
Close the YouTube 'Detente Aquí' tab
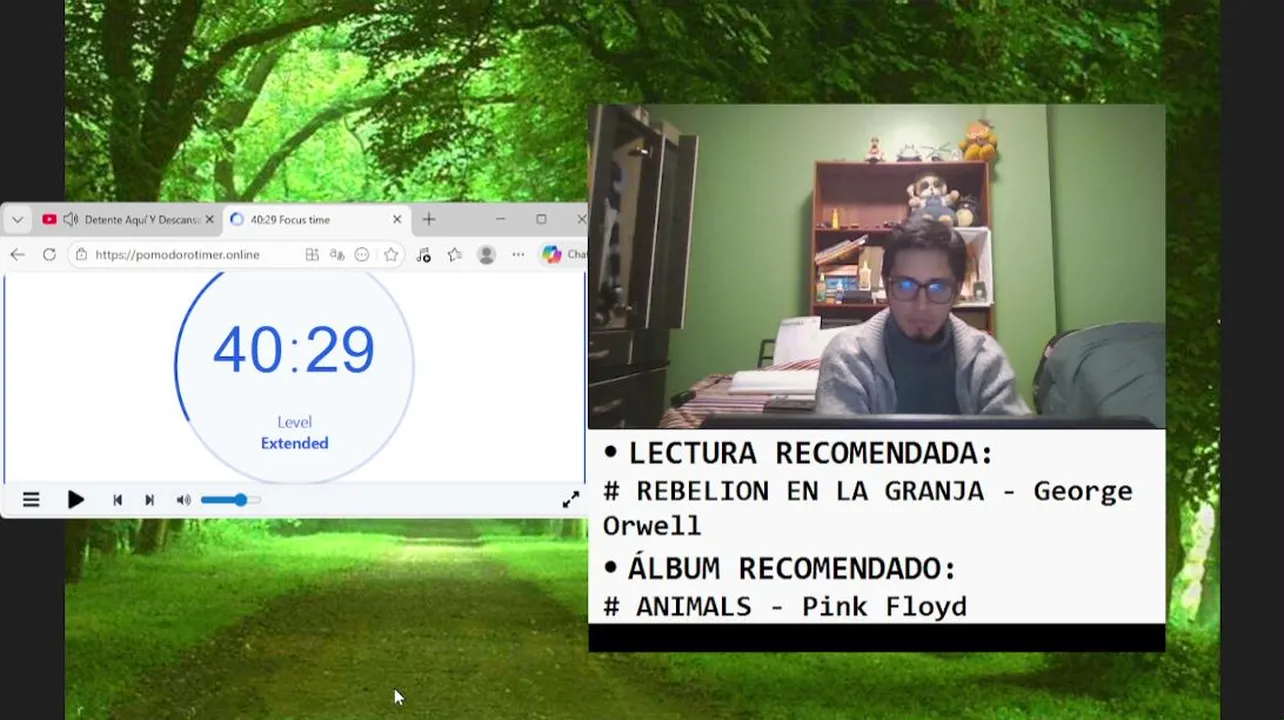(209, 220)
